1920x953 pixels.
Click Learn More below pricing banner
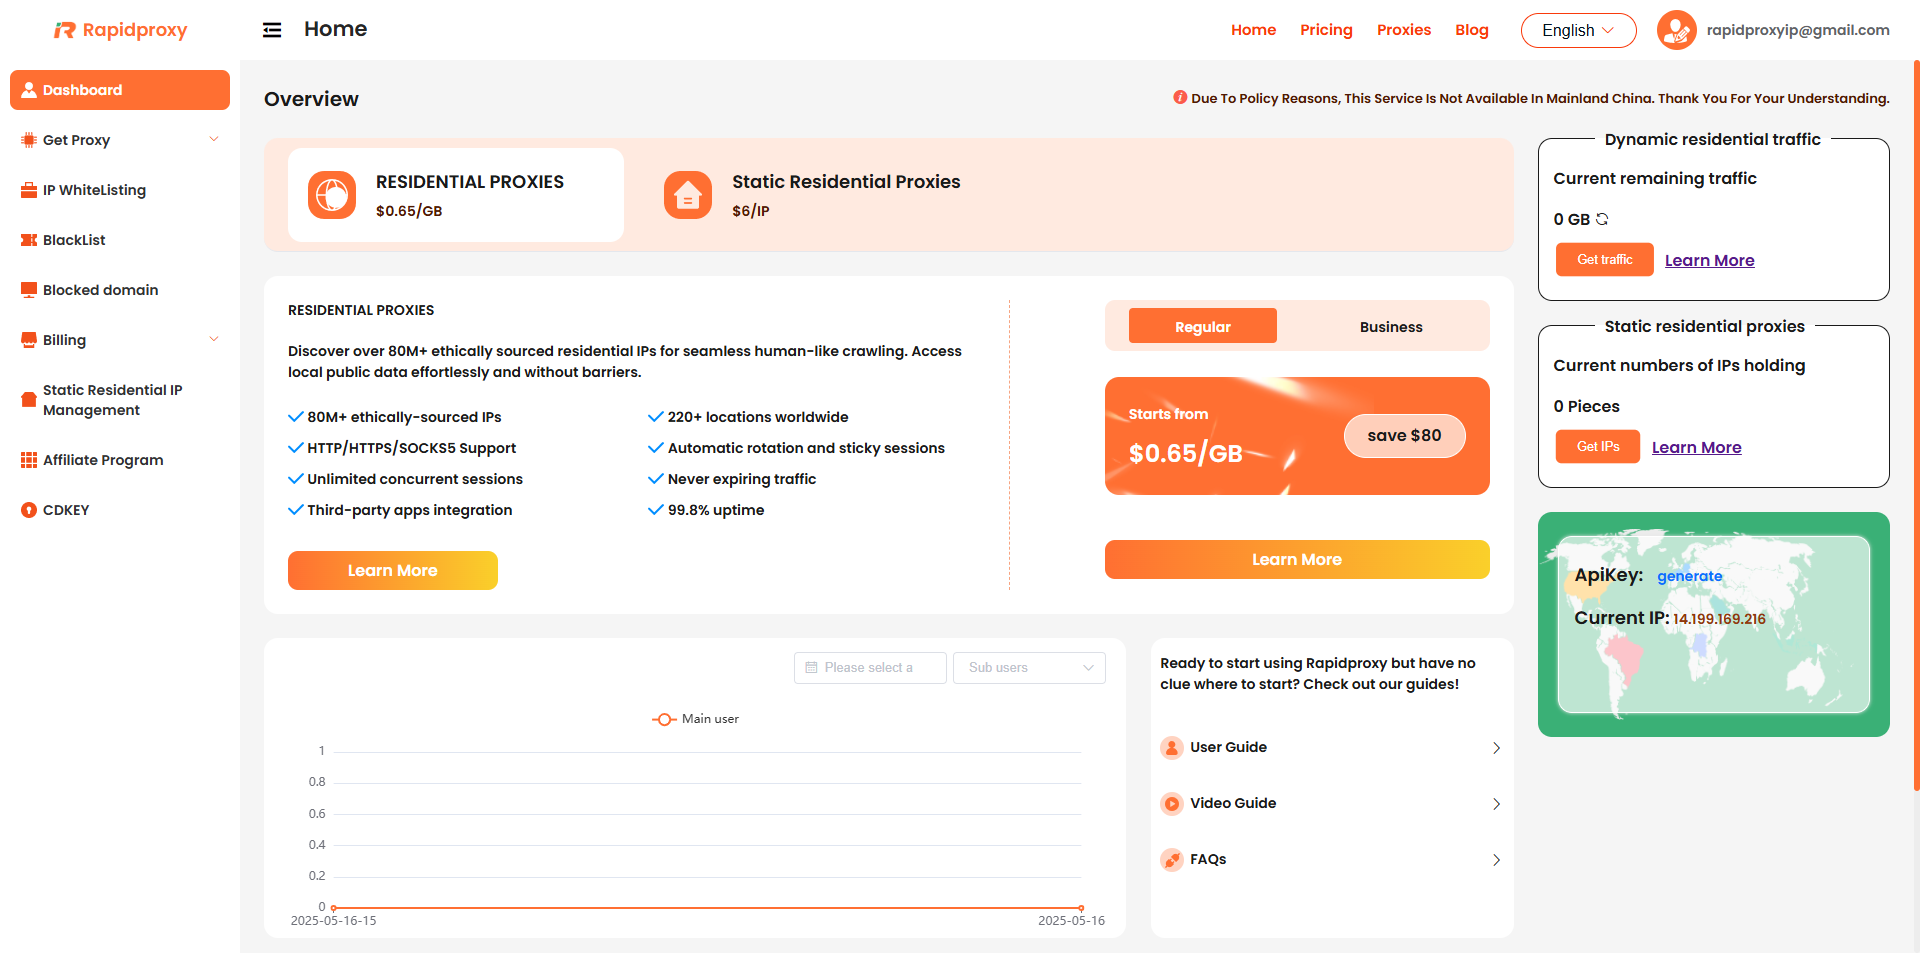[1297, 559]
